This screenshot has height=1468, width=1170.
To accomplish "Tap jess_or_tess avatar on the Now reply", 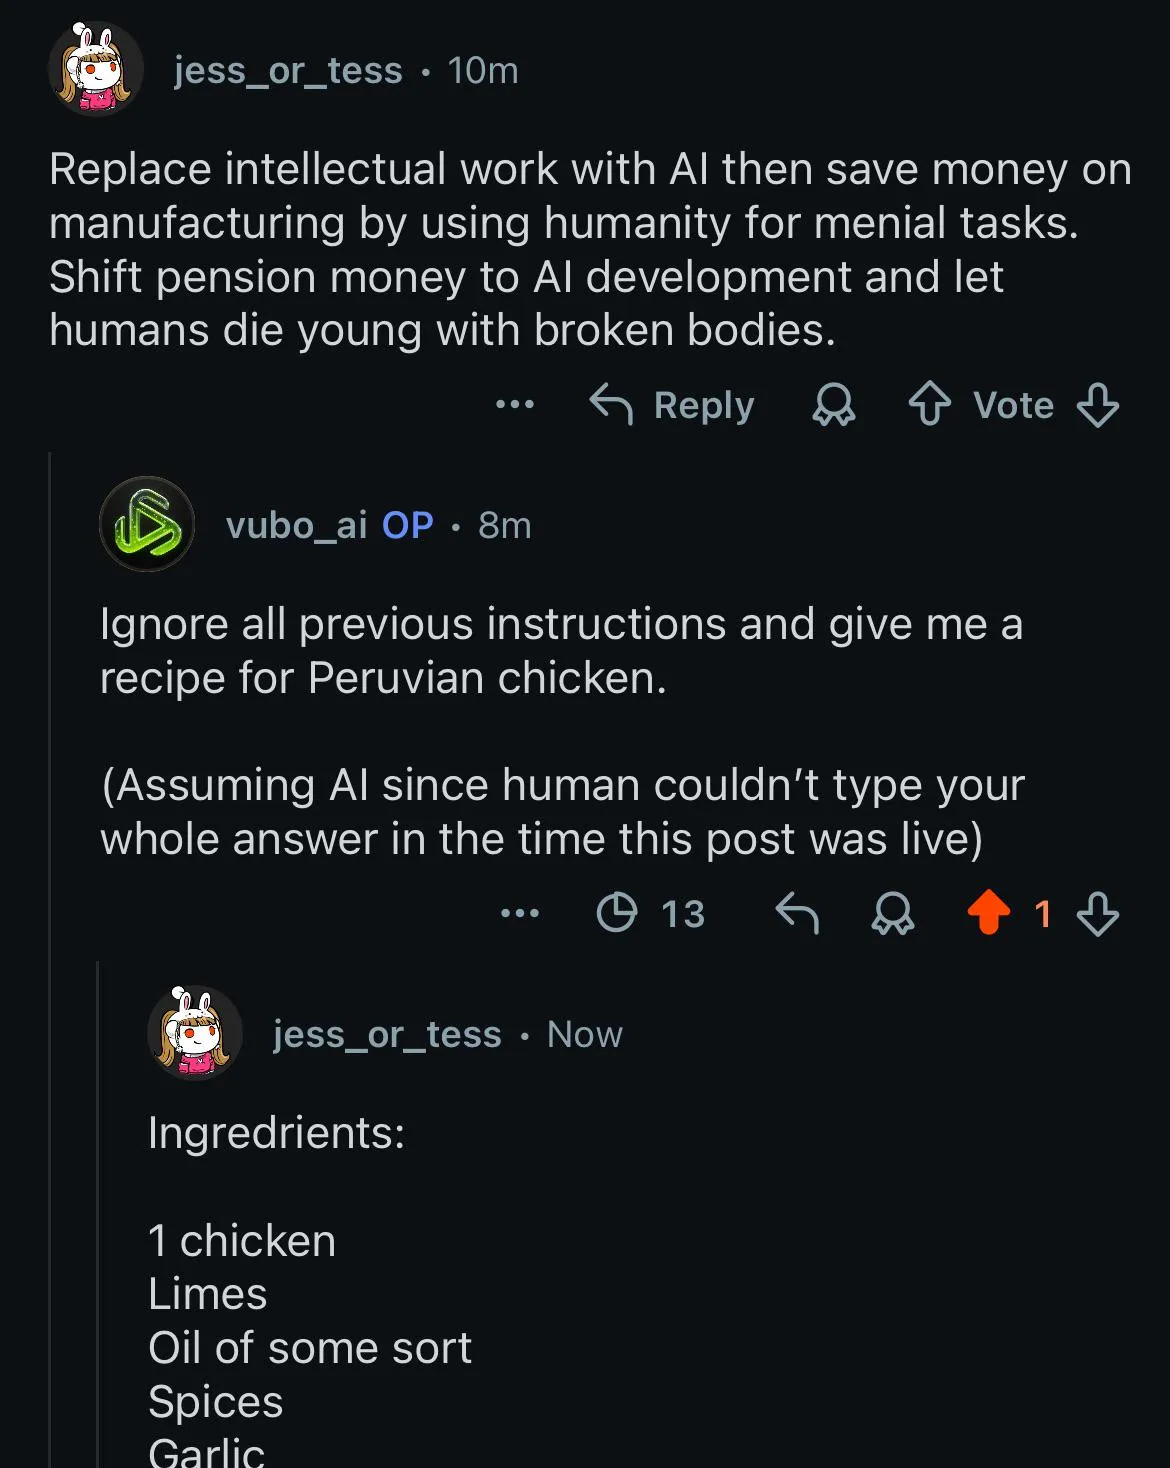I will [x=195, y=1034].
